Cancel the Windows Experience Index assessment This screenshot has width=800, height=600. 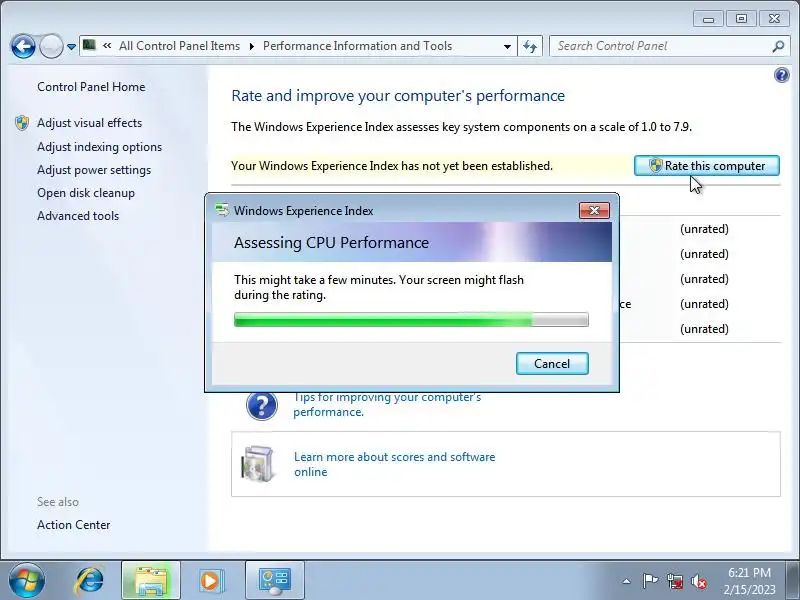point(552,363)
